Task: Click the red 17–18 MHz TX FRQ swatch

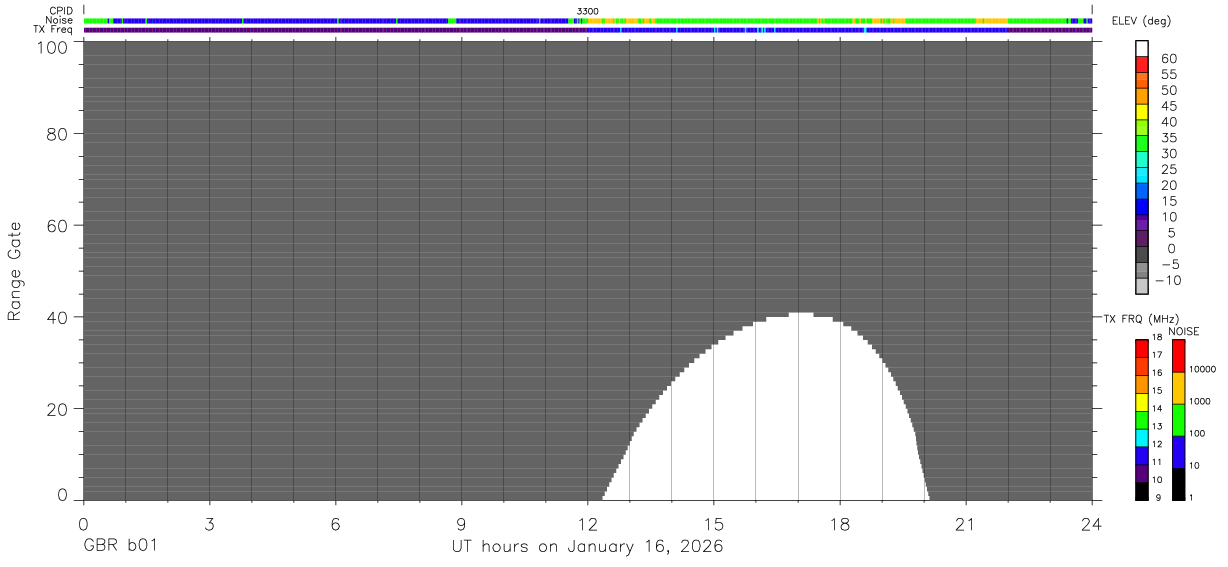Action: click(1142, 347)
